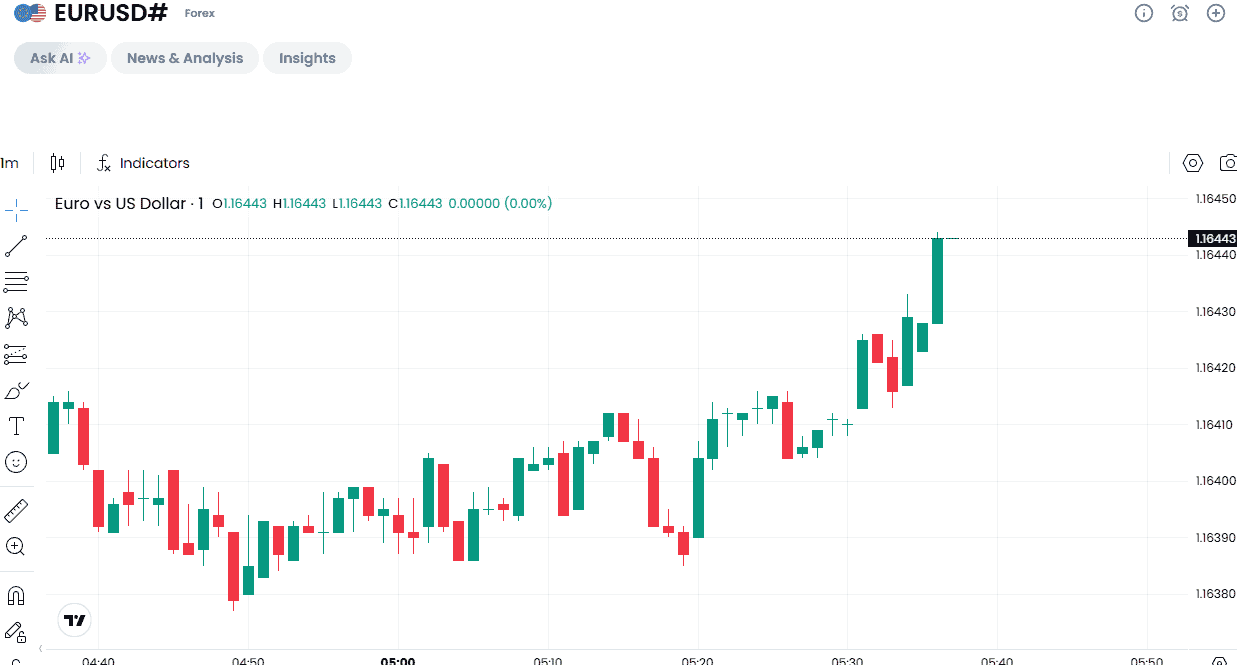Switch to the News & Analysis tab
This screenshot has width=1237, height=665.
pyautogui.click(x=185, y=58)
